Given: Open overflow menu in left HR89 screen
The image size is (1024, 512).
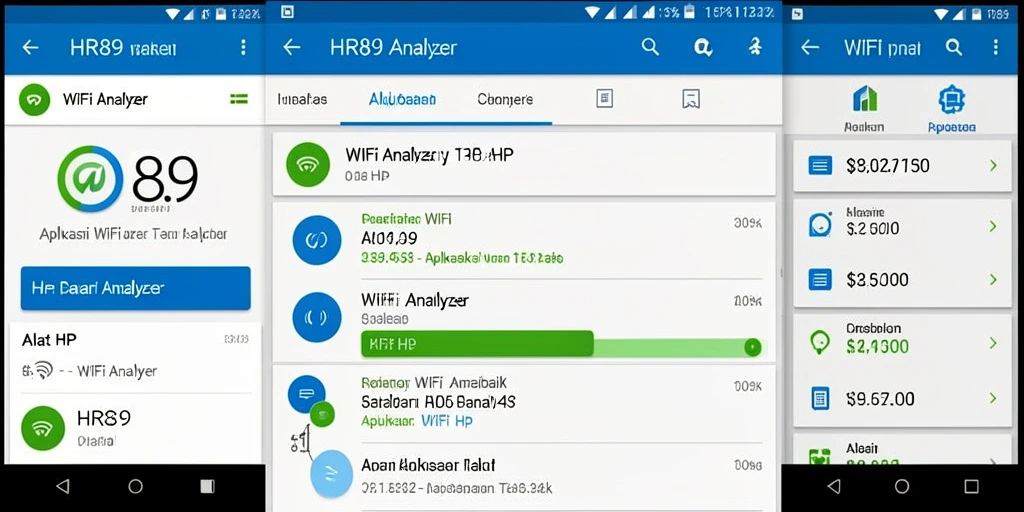Looking at the screenshot, I should 243,47.
